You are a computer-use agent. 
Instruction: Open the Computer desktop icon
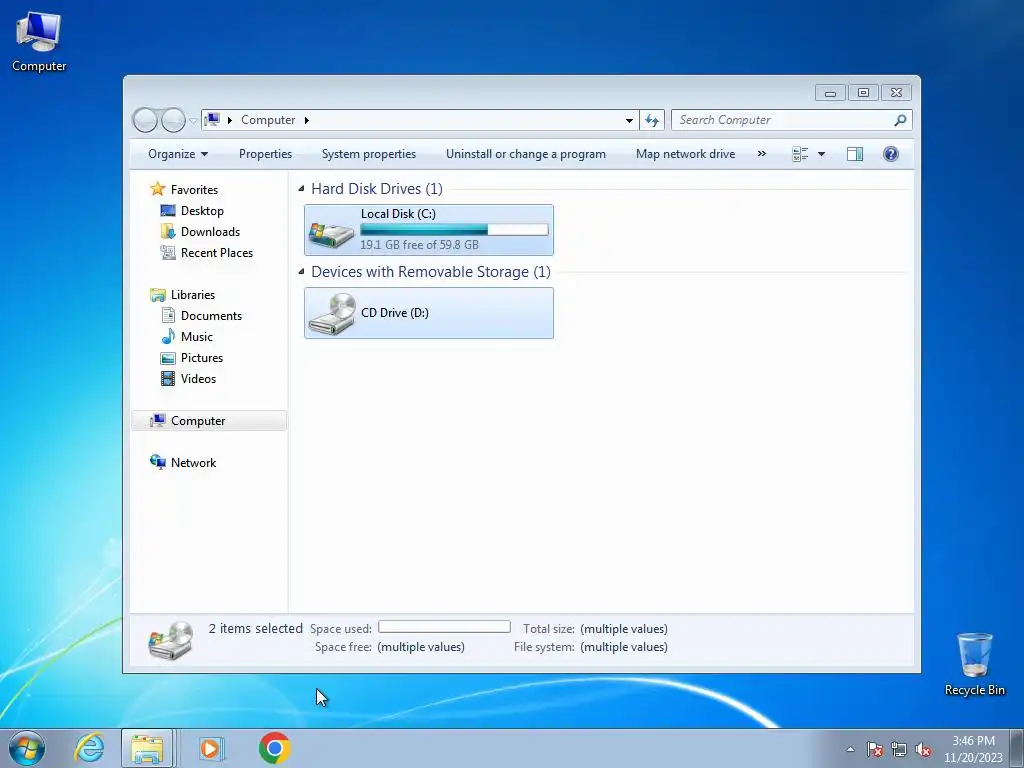point(39,41)
